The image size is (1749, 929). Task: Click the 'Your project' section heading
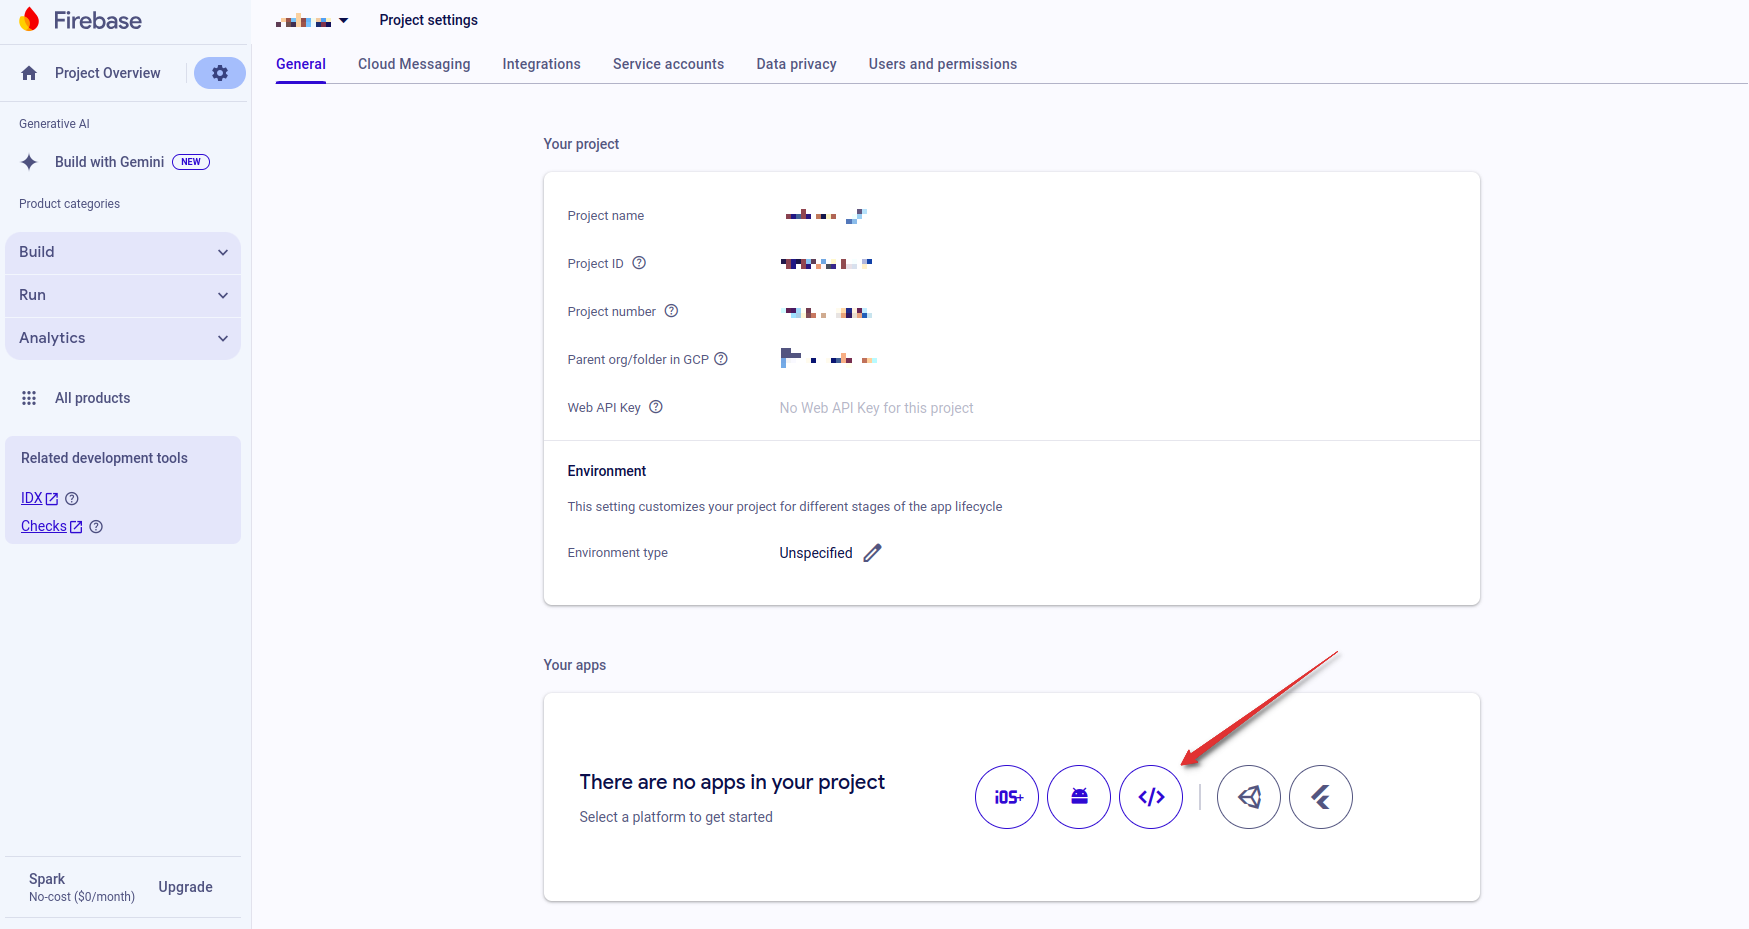pos(581,144)
